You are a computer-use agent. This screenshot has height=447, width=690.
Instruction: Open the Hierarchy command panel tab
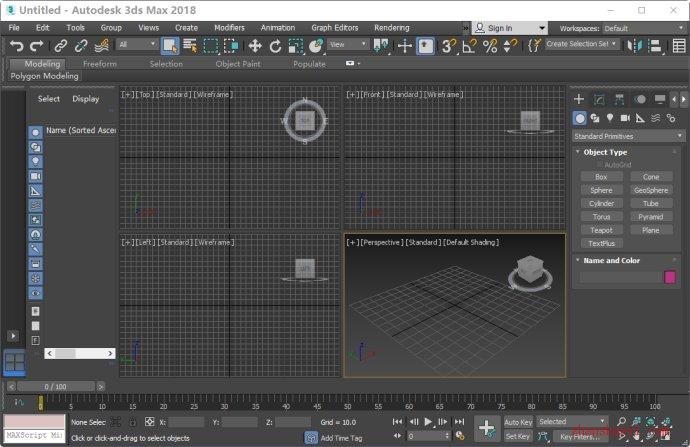(620, 99)
